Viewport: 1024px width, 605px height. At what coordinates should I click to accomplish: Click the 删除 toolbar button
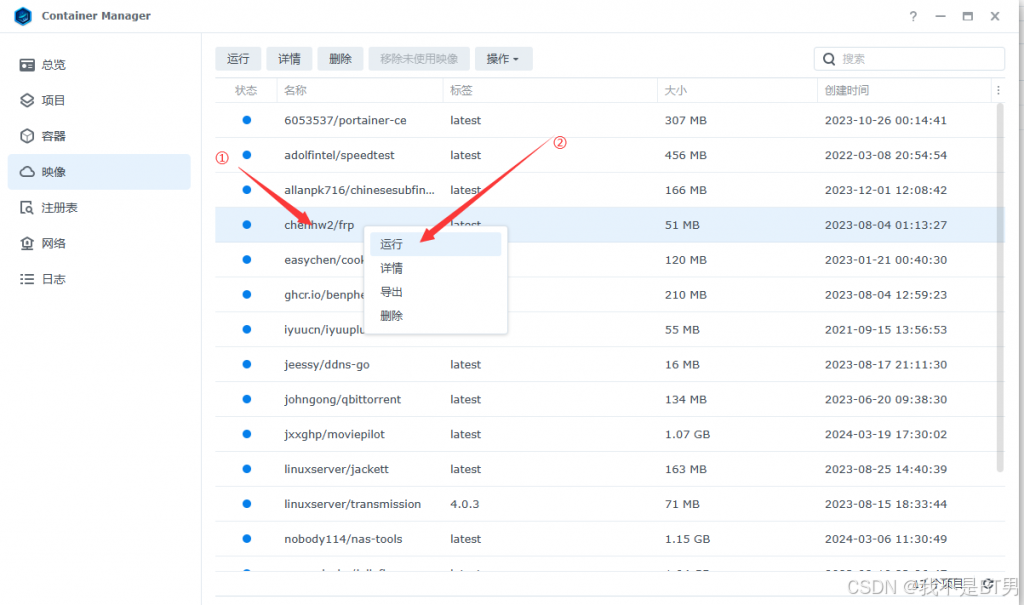340,59
